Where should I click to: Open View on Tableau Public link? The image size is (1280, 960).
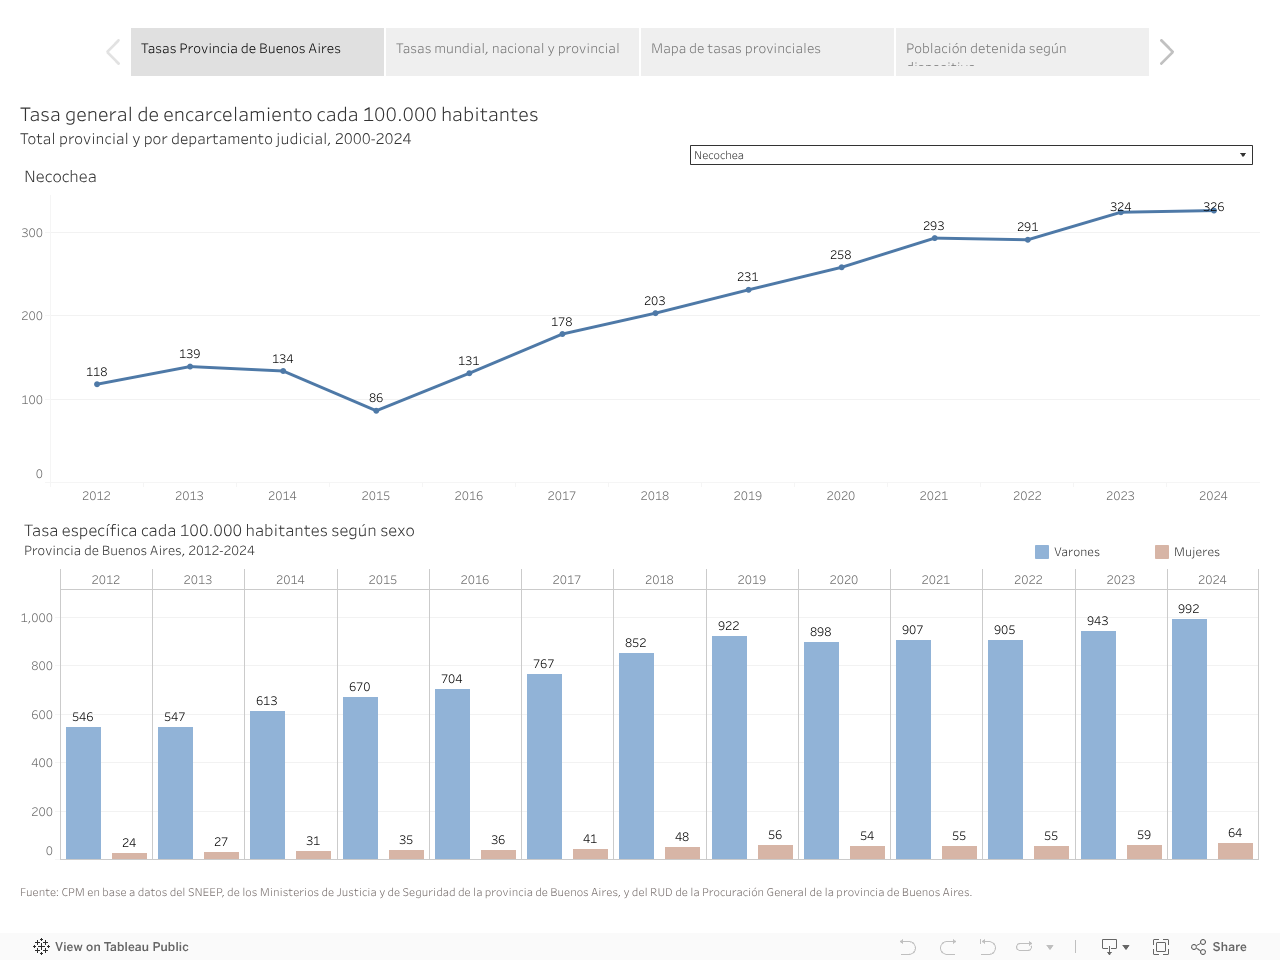click(x=121, y=947)
